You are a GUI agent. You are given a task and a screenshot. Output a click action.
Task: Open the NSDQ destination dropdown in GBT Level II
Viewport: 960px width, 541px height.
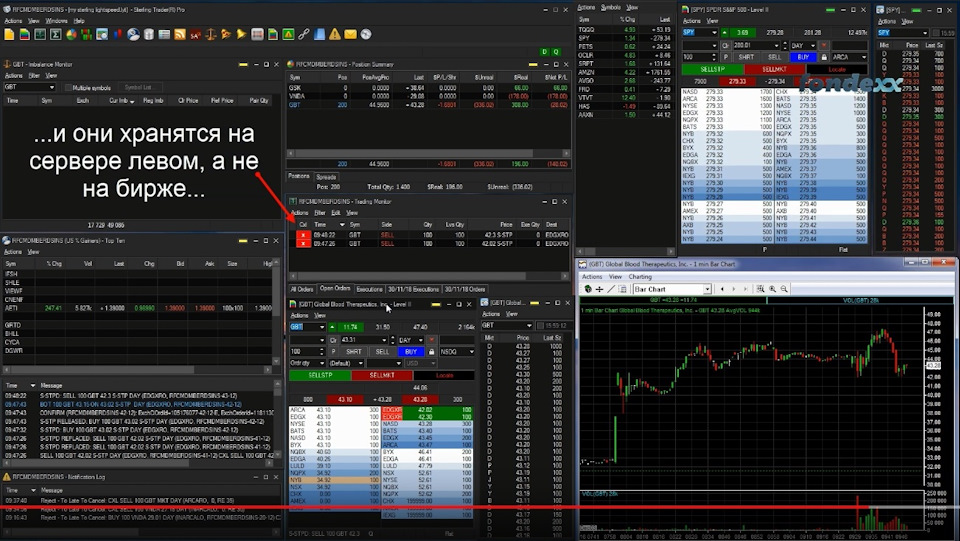pos(471,352)
